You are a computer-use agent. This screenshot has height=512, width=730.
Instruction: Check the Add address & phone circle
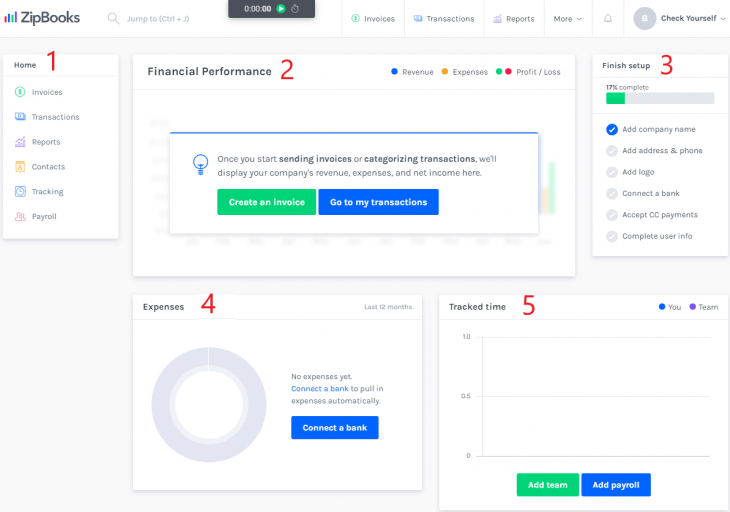tap(612, 151)
